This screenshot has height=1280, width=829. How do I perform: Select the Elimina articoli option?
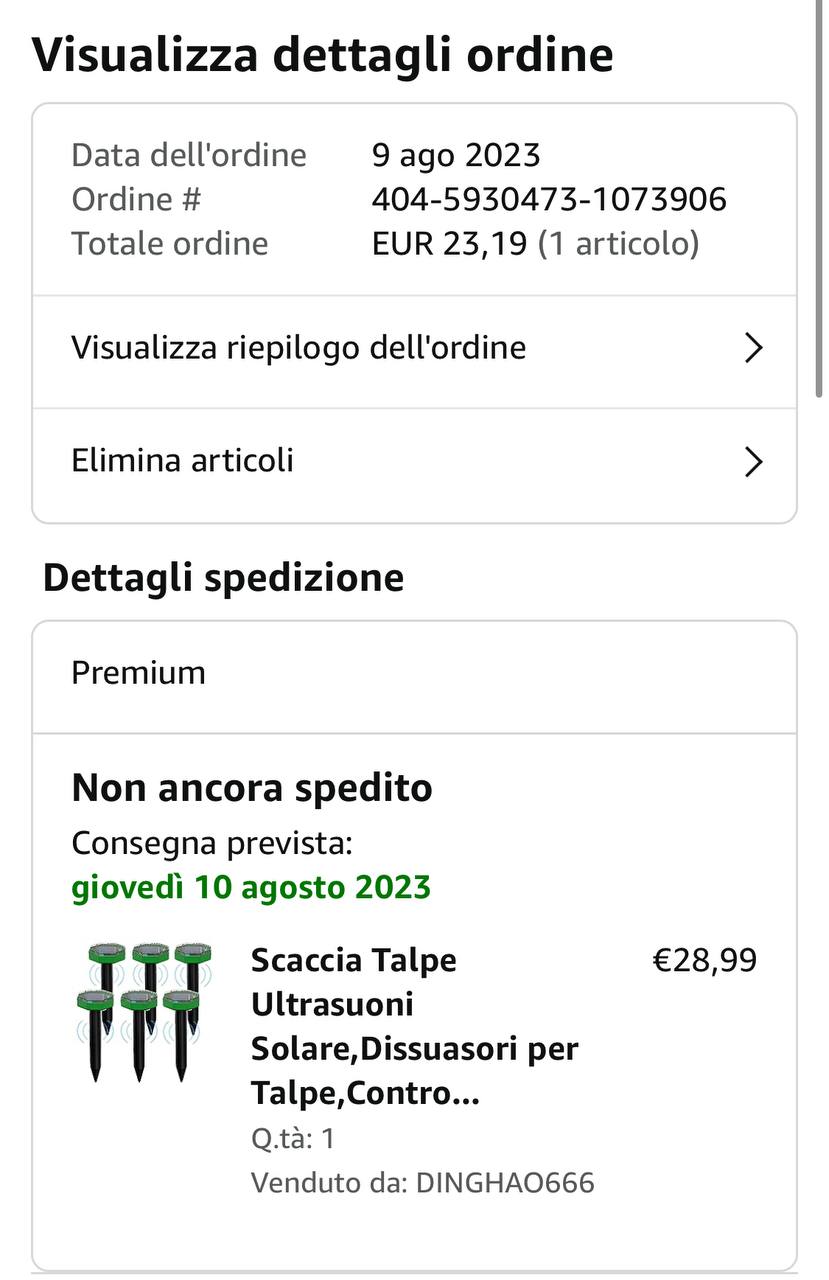pyautogui.click(x=182, y=460)
